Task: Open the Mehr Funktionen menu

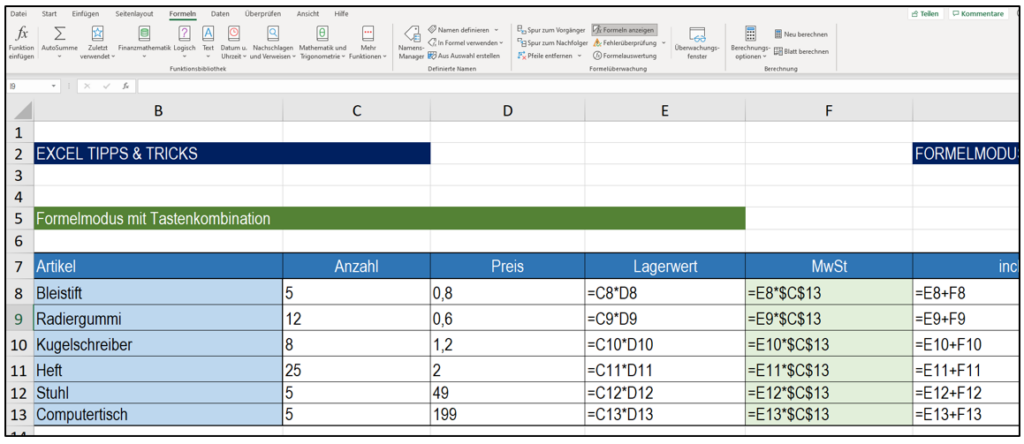Action: (368, 43)
